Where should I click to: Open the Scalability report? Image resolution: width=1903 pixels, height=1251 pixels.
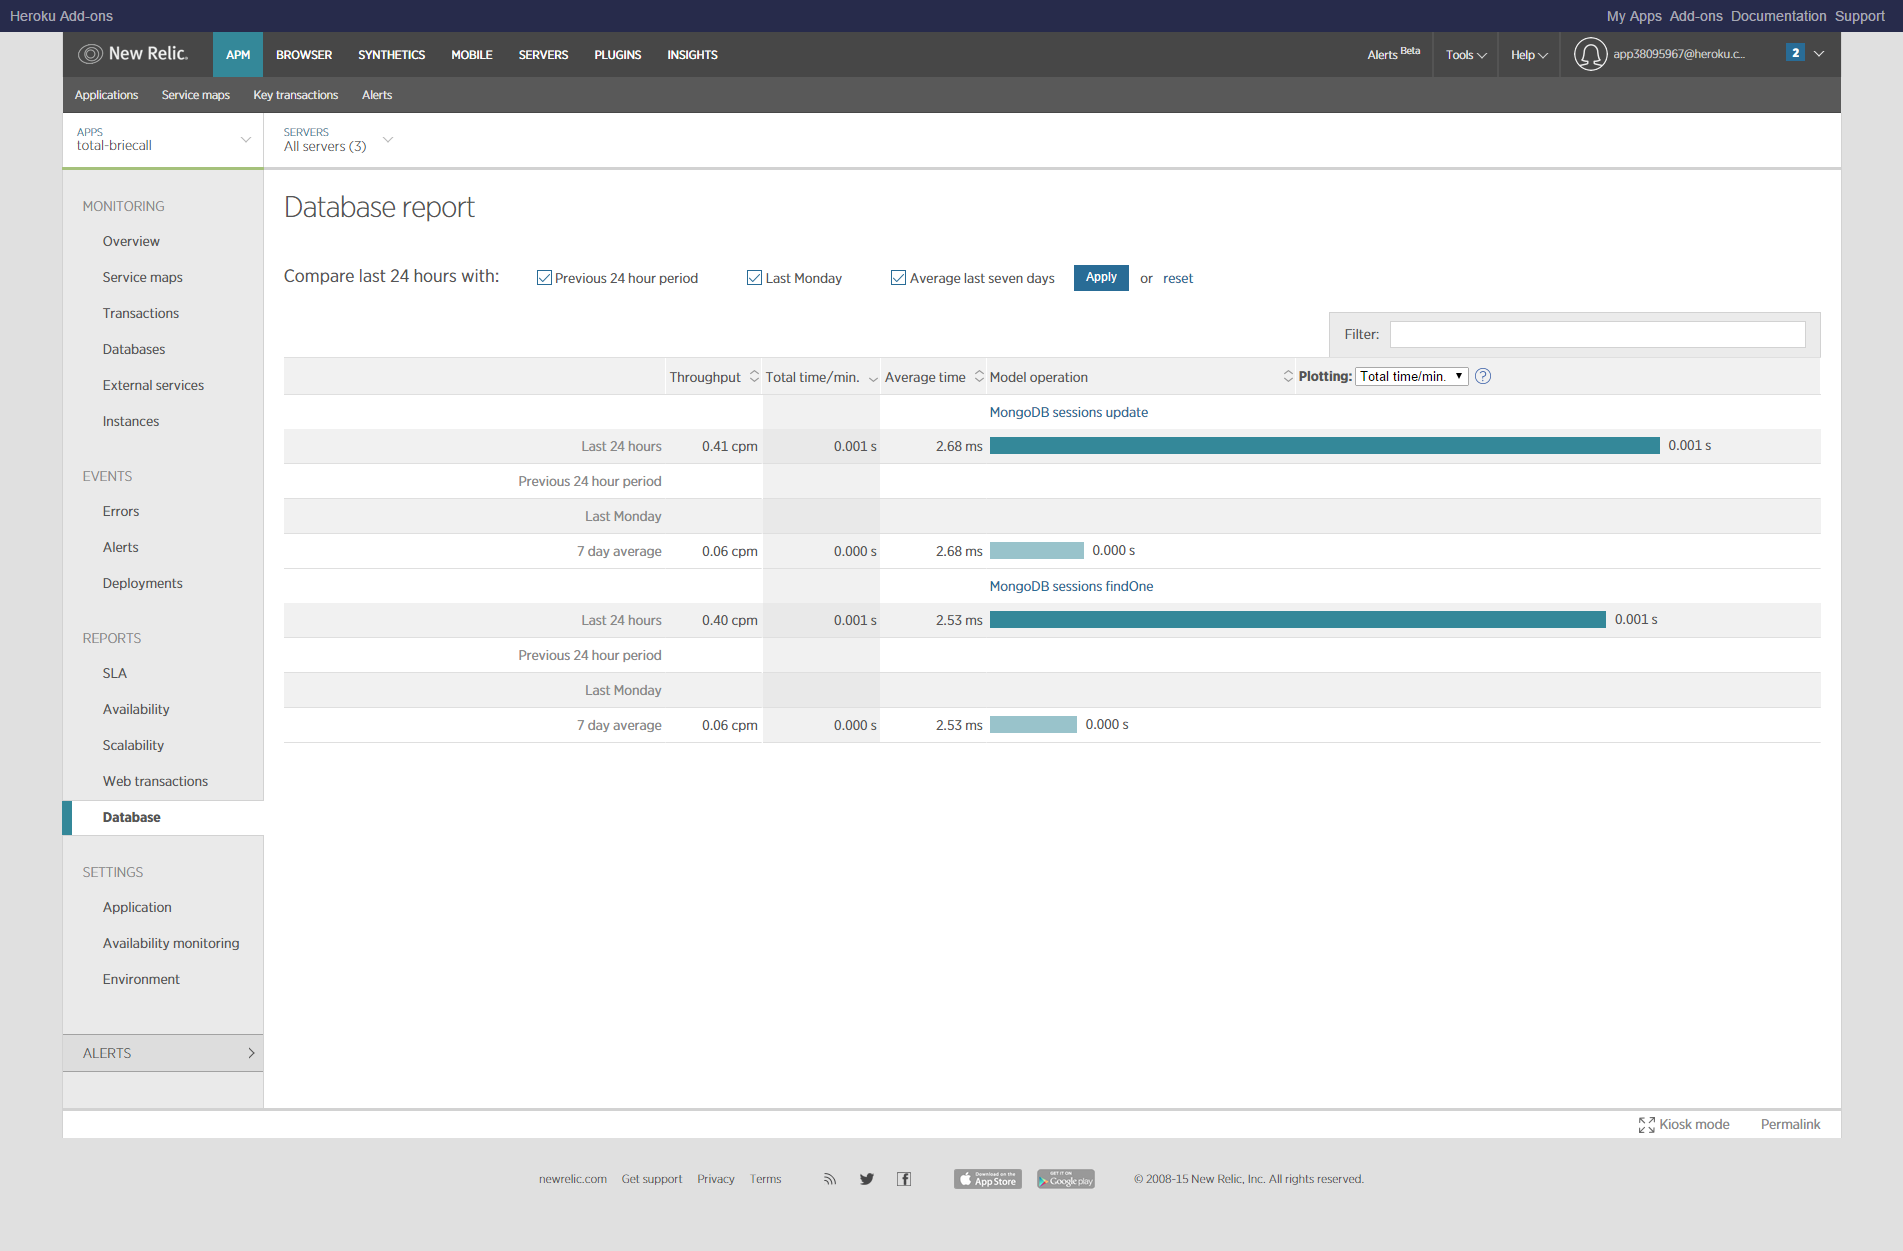pos(133,745)
